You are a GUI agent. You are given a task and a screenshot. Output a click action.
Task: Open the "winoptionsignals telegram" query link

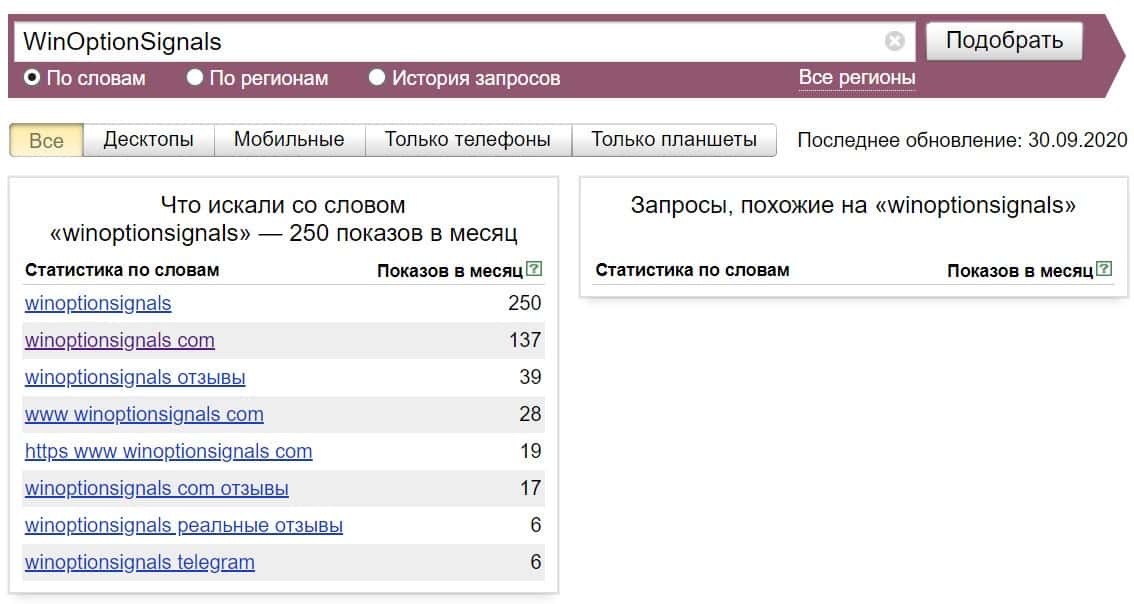140,562
